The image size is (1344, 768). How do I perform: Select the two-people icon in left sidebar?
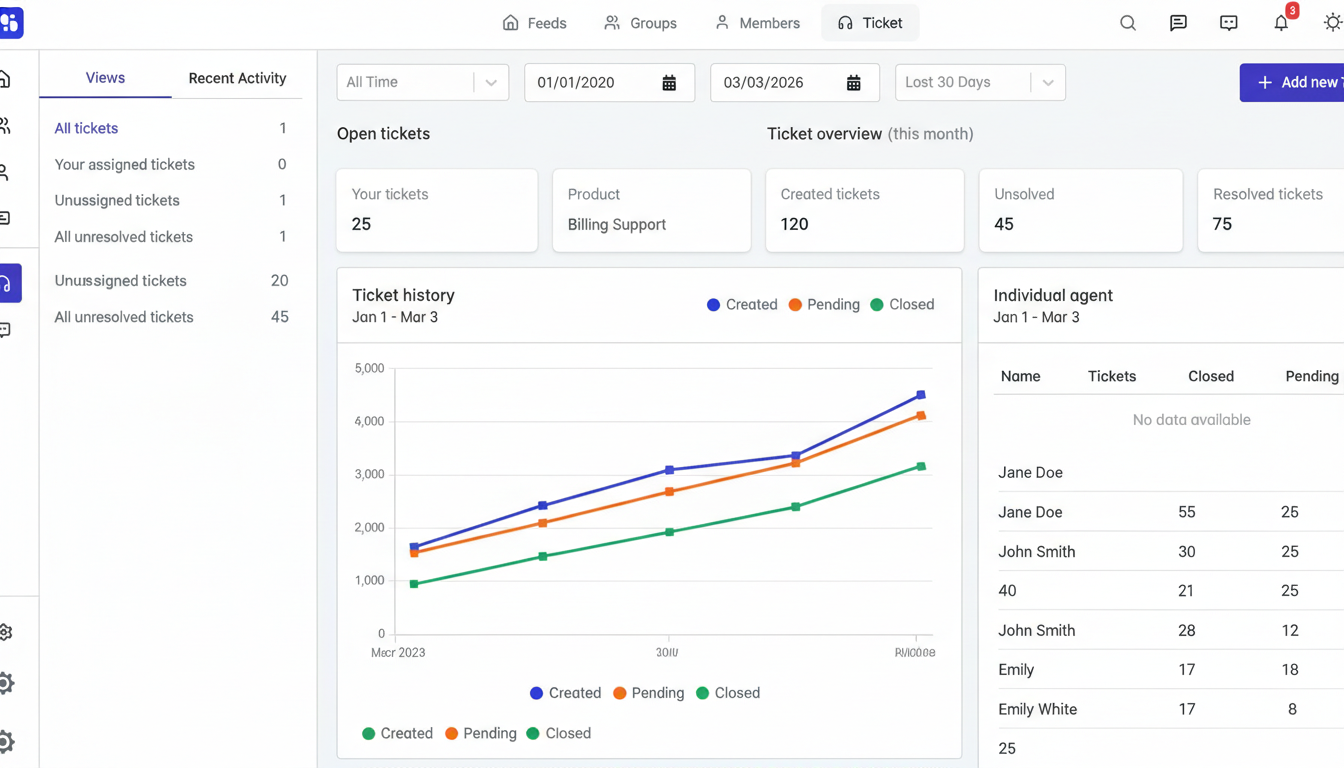coord(6,125)
